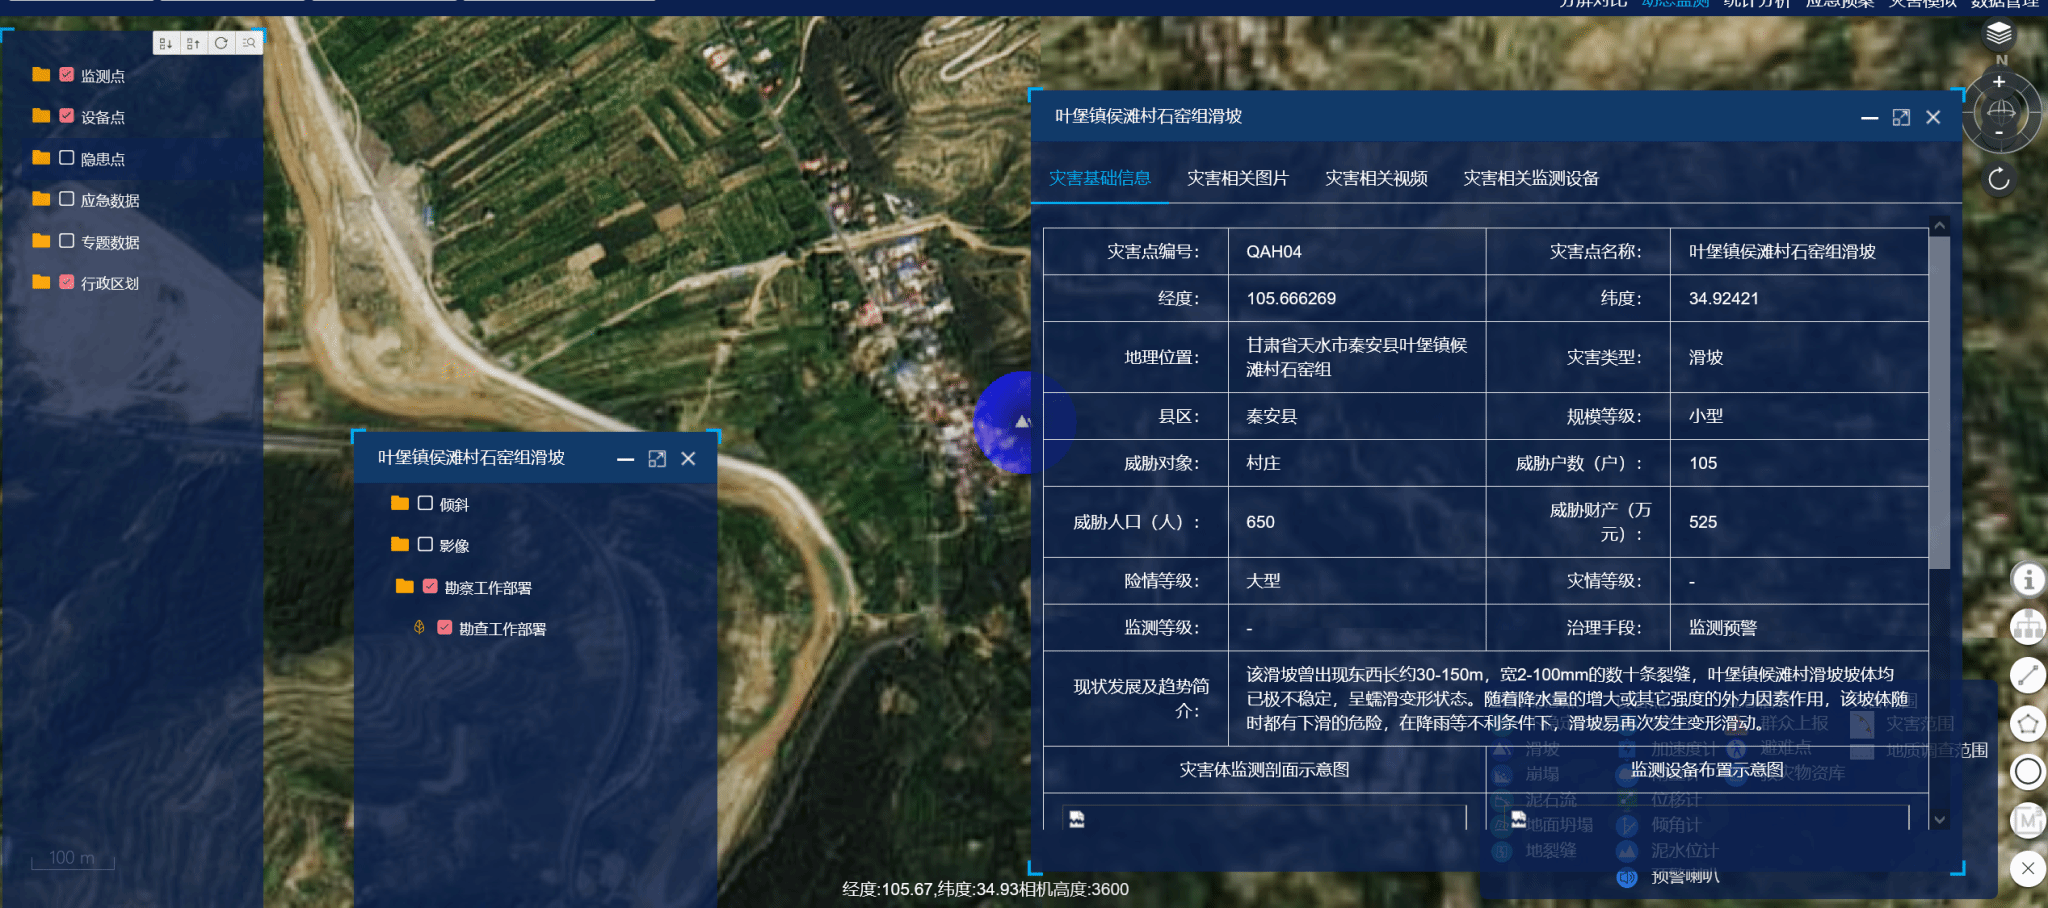The image size is (2048, 908).
Task: Click the details panel scrollbar up arrow
Action: click(1940, 226)
